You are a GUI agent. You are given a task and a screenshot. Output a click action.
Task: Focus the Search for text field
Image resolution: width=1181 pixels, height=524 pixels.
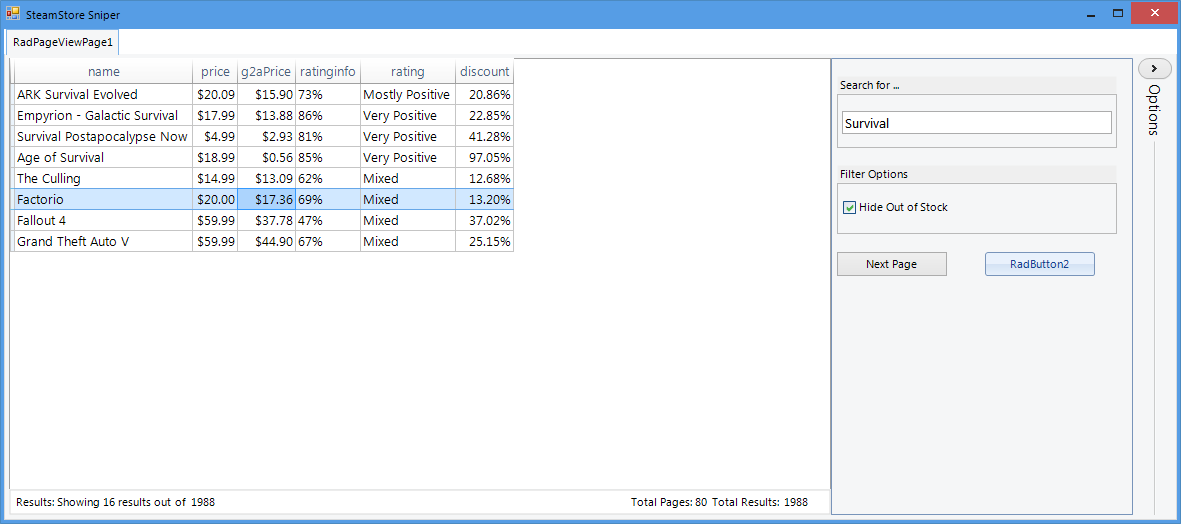tap(977, 123)
